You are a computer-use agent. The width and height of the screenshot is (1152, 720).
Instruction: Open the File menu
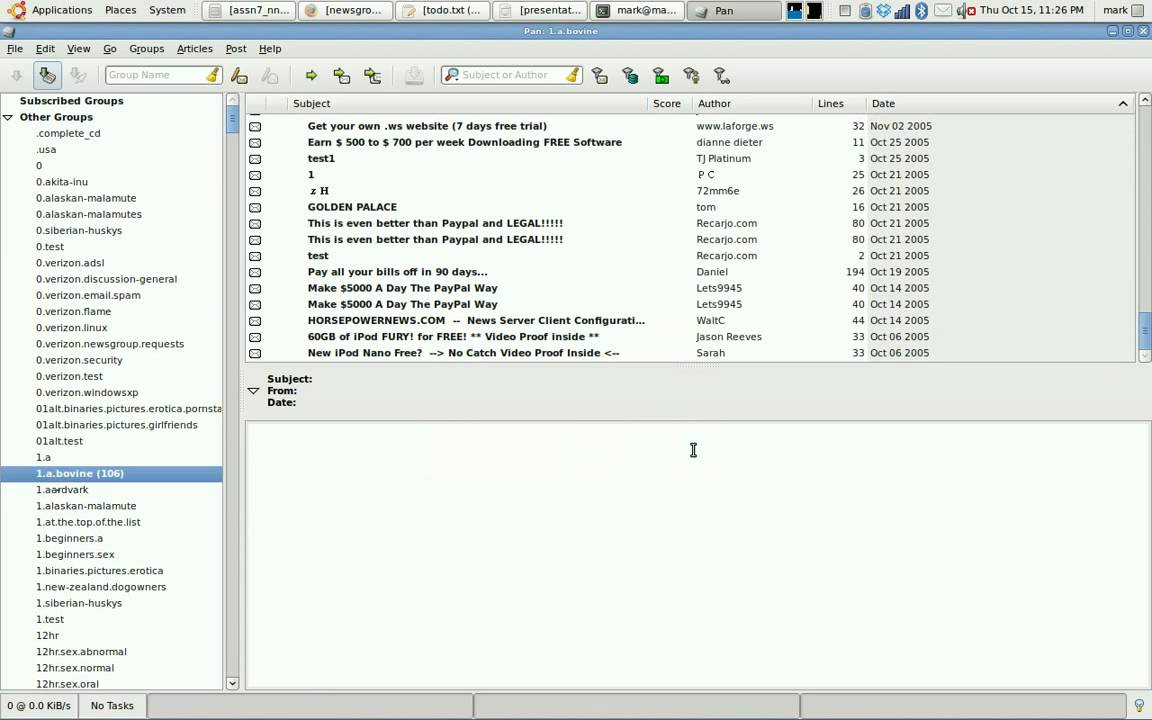[x=15, y=48]
